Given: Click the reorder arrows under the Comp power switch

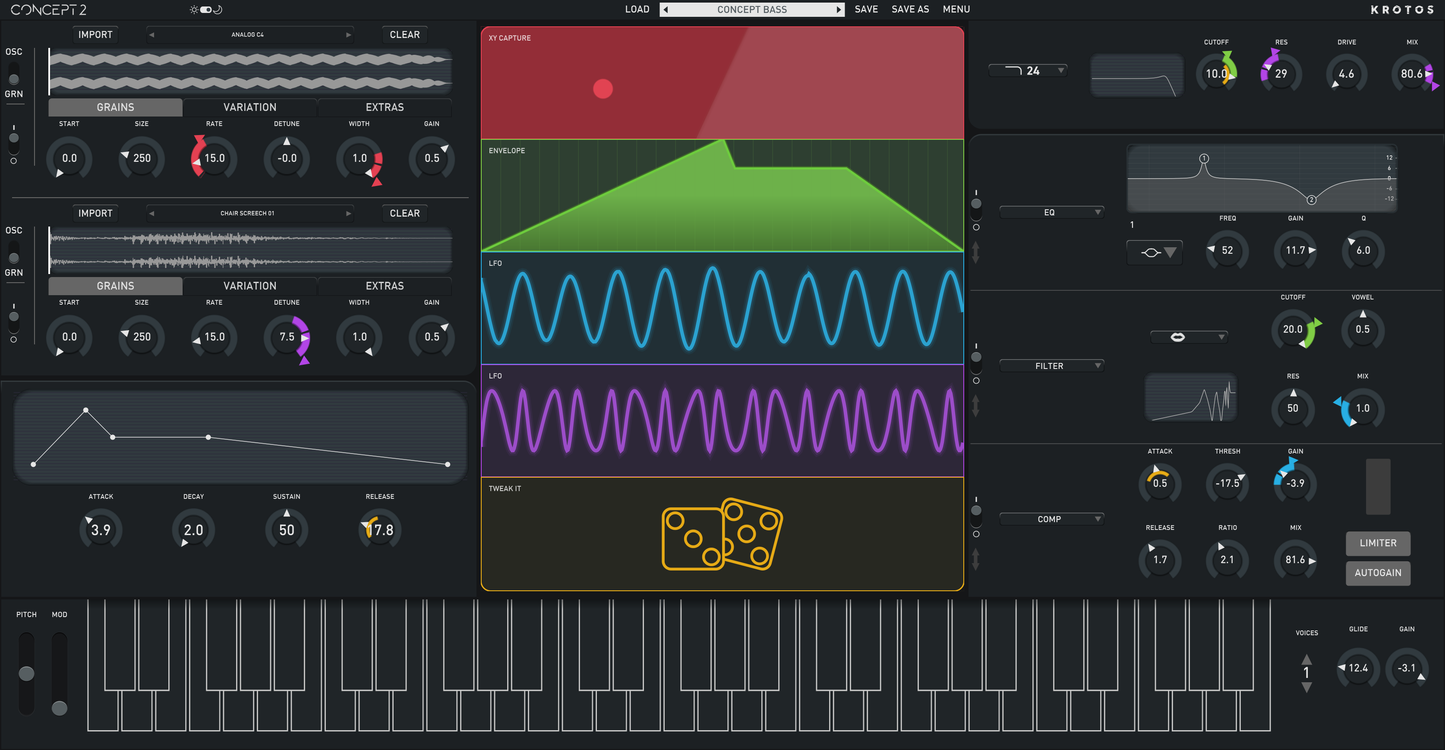Looking at the screenshot, I should (x=976, y=559).
